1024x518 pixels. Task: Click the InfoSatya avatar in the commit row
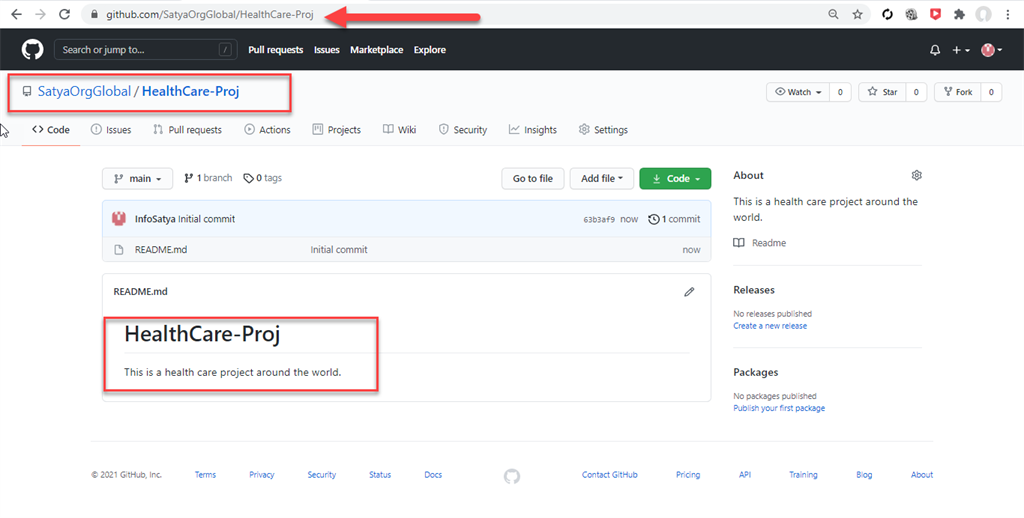pos(119,219)
